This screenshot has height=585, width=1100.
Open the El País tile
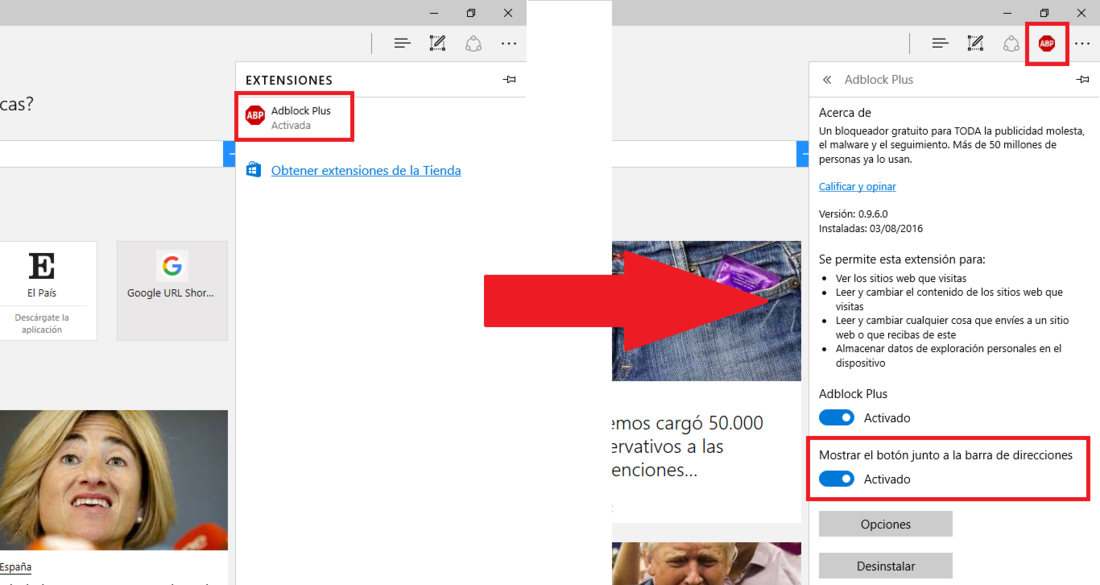42,291
